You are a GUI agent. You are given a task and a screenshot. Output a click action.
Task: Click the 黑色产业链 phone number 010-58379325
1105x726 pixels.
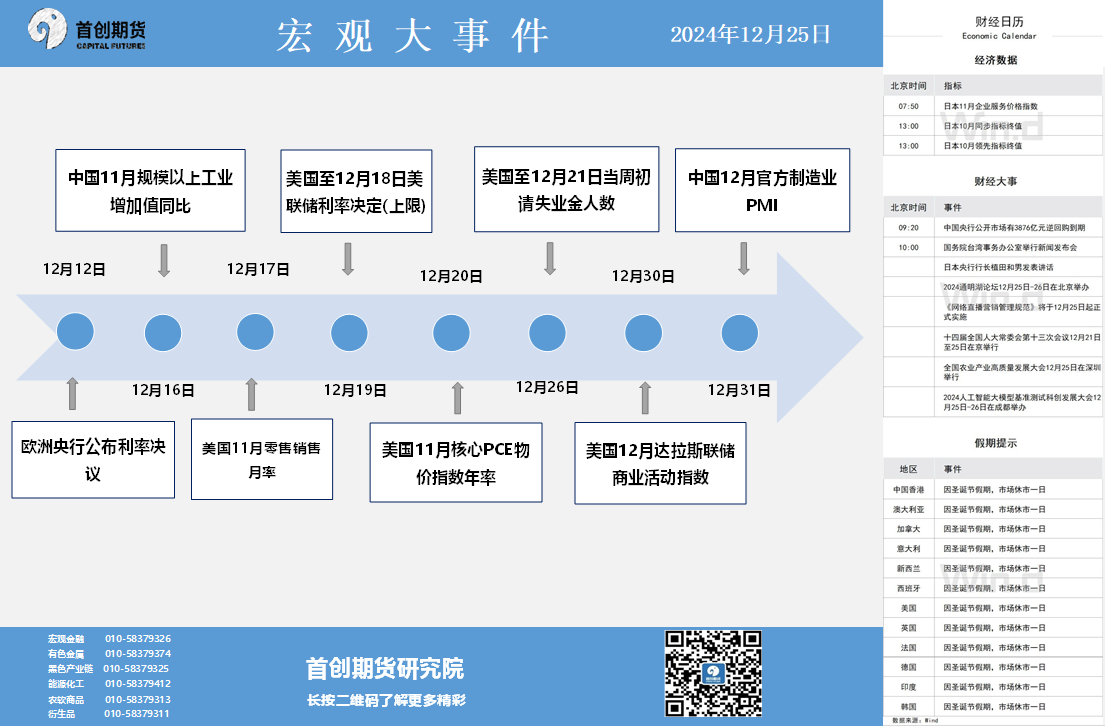click(136, 668)
